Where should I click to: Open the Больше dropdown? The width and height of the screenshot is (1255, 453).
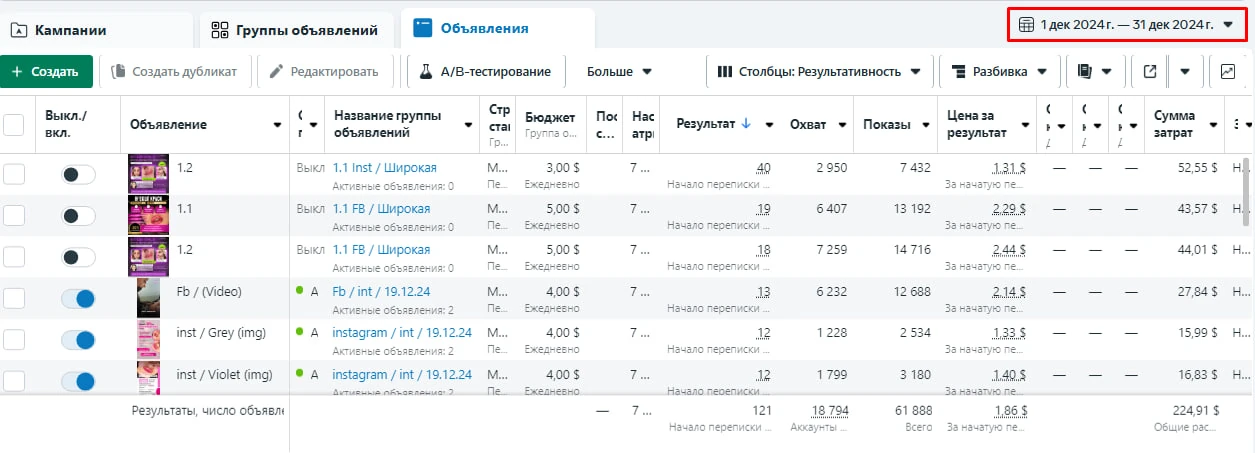(620, 72)
